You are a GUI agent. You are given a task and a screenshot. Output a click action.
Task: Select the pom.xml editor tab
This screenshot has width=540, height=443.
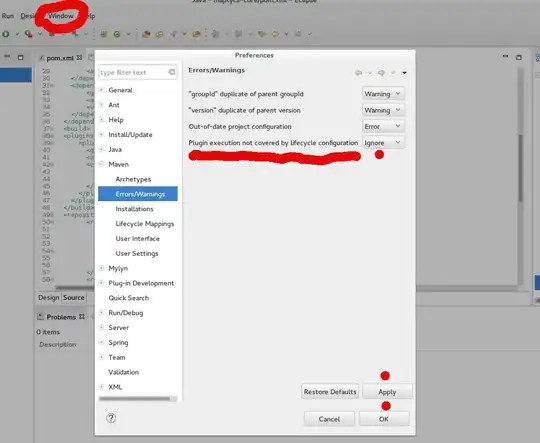[60, 58]
